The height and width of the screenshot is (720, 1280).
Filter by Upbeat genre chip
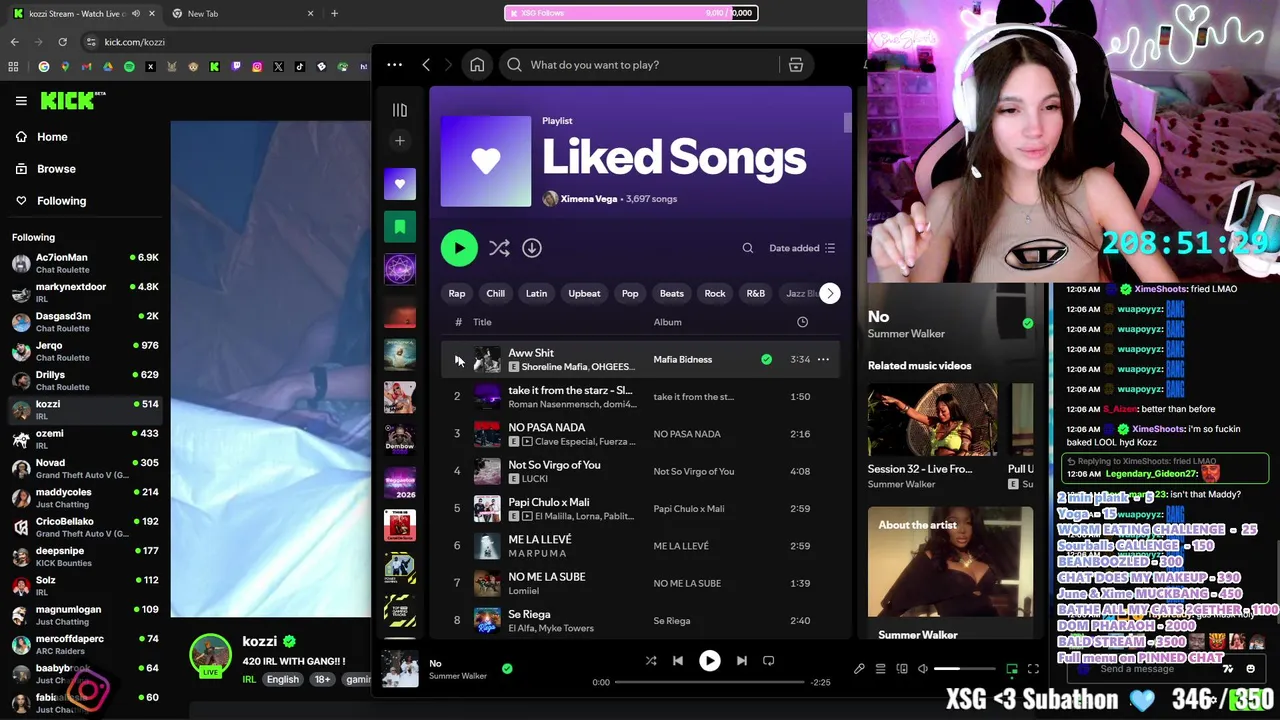pos(585,293)
